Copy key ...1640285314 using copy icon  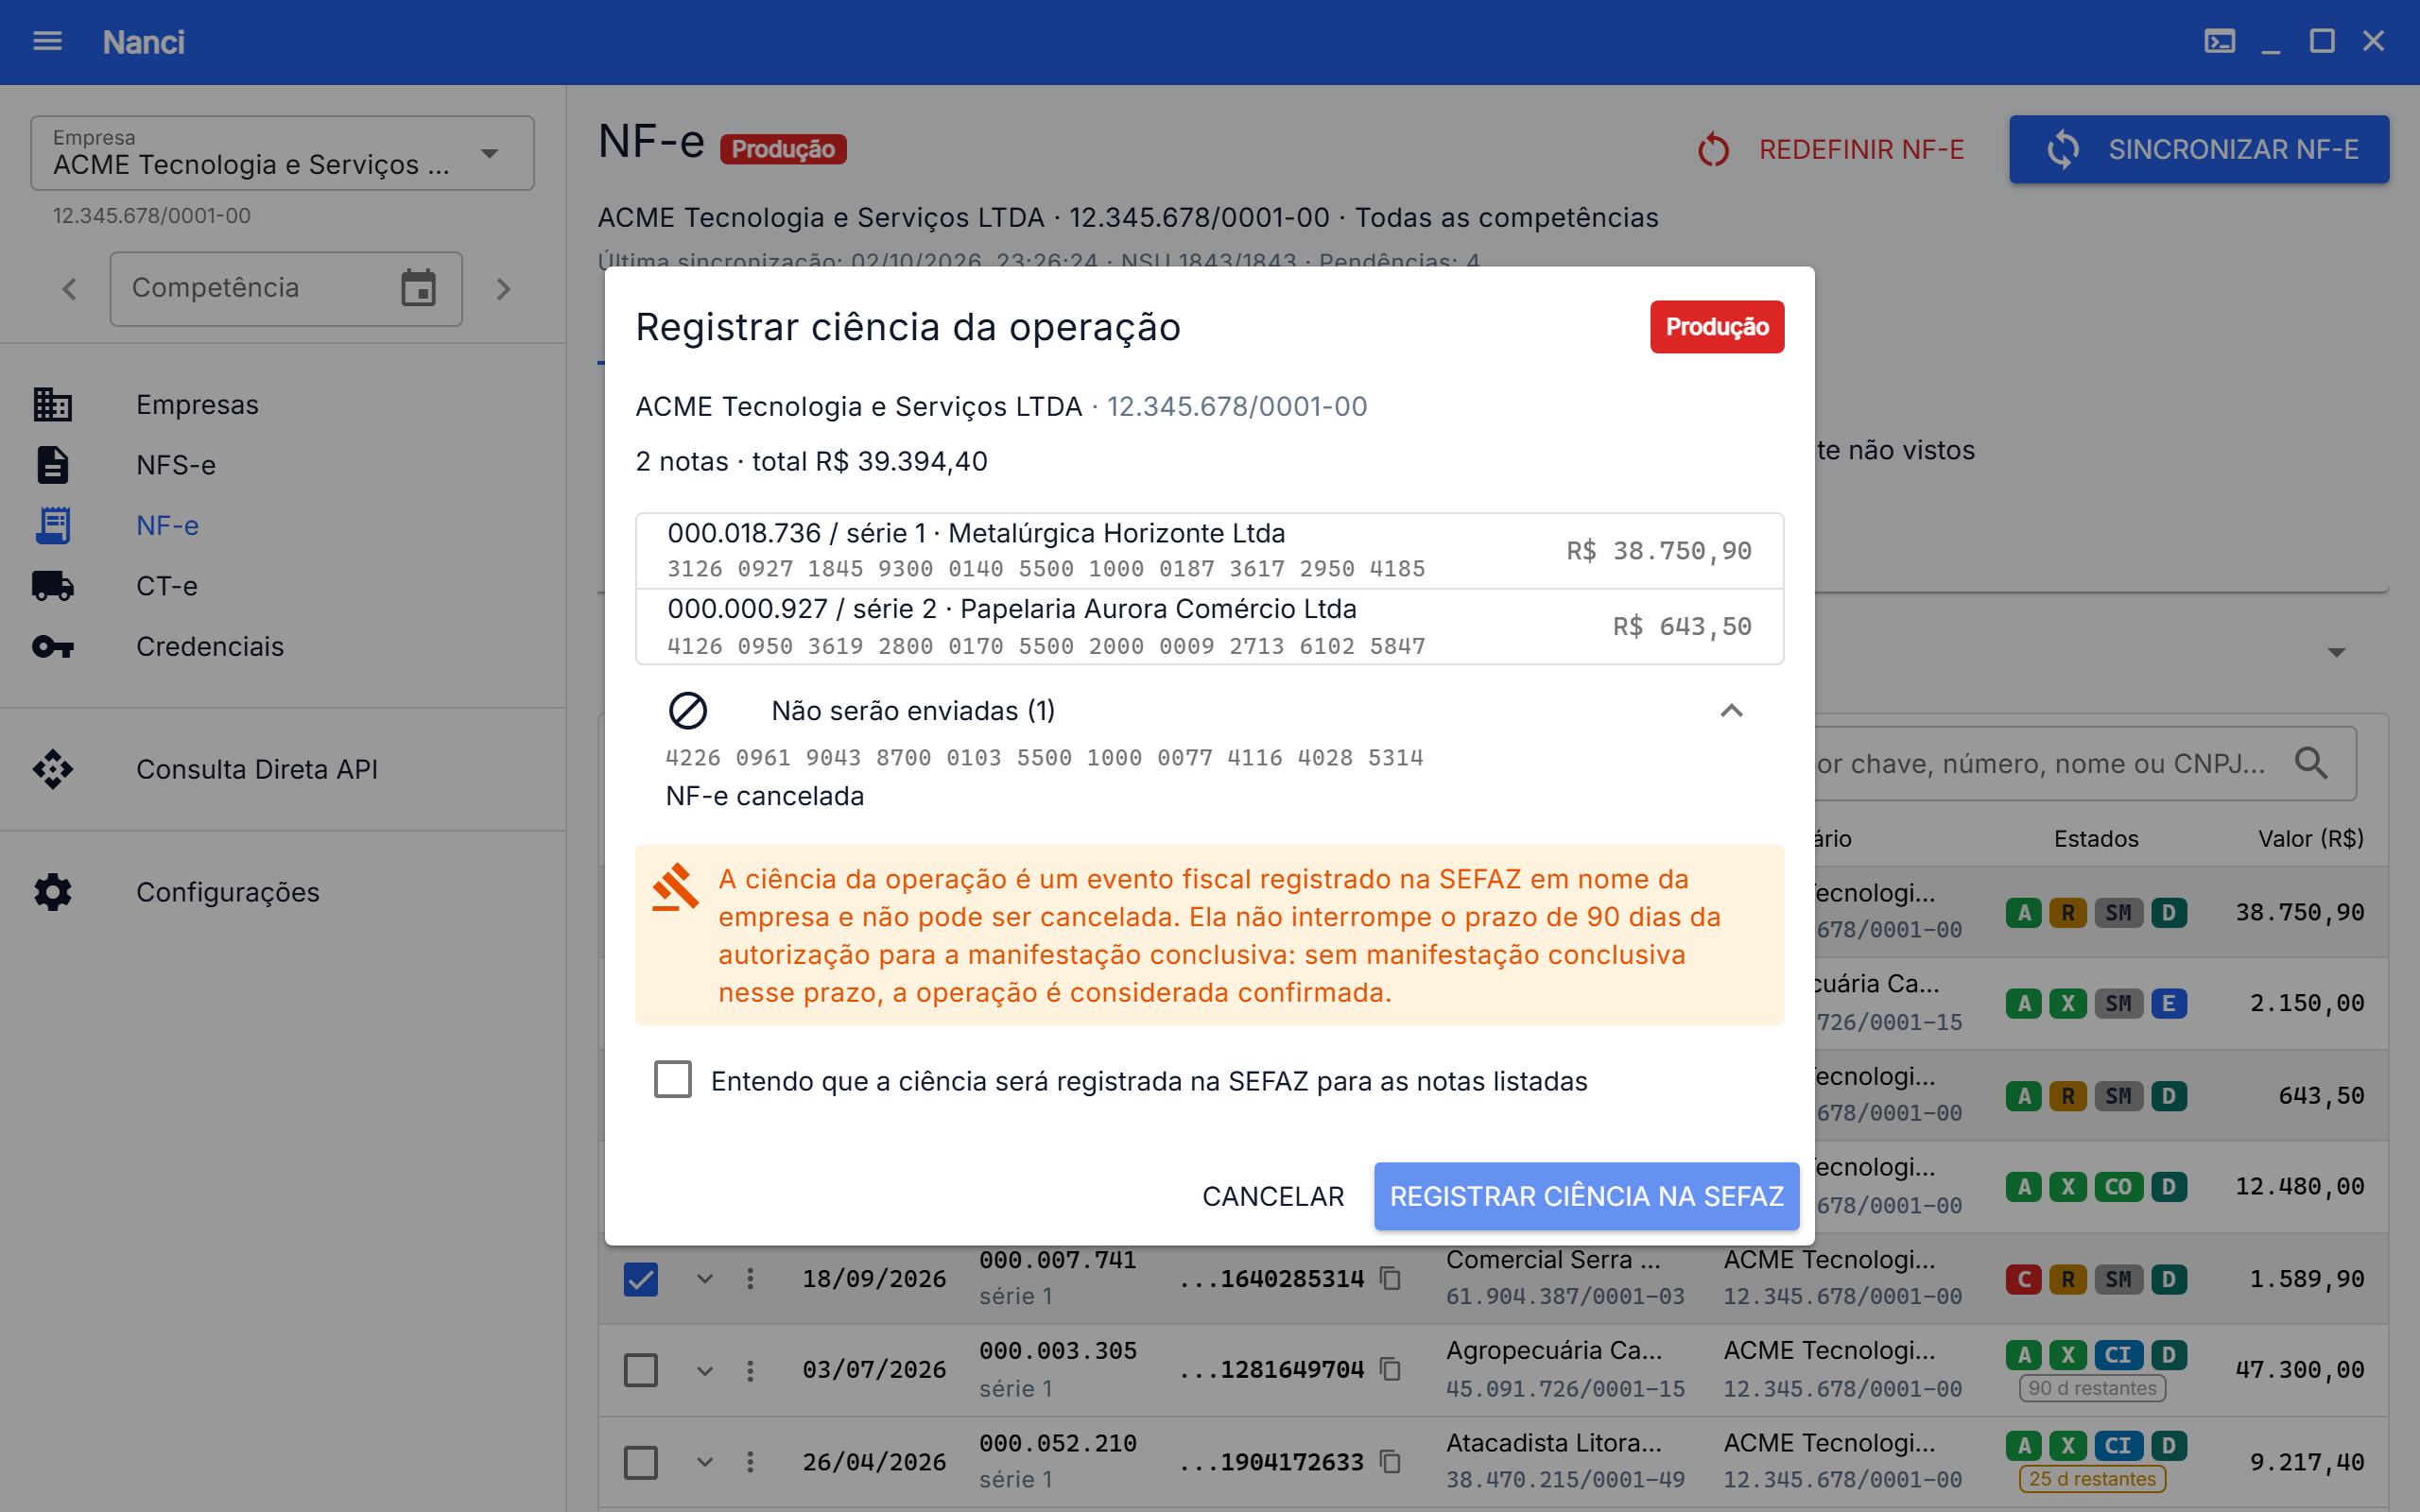pyautogui.click(x=1390, y=1278)
